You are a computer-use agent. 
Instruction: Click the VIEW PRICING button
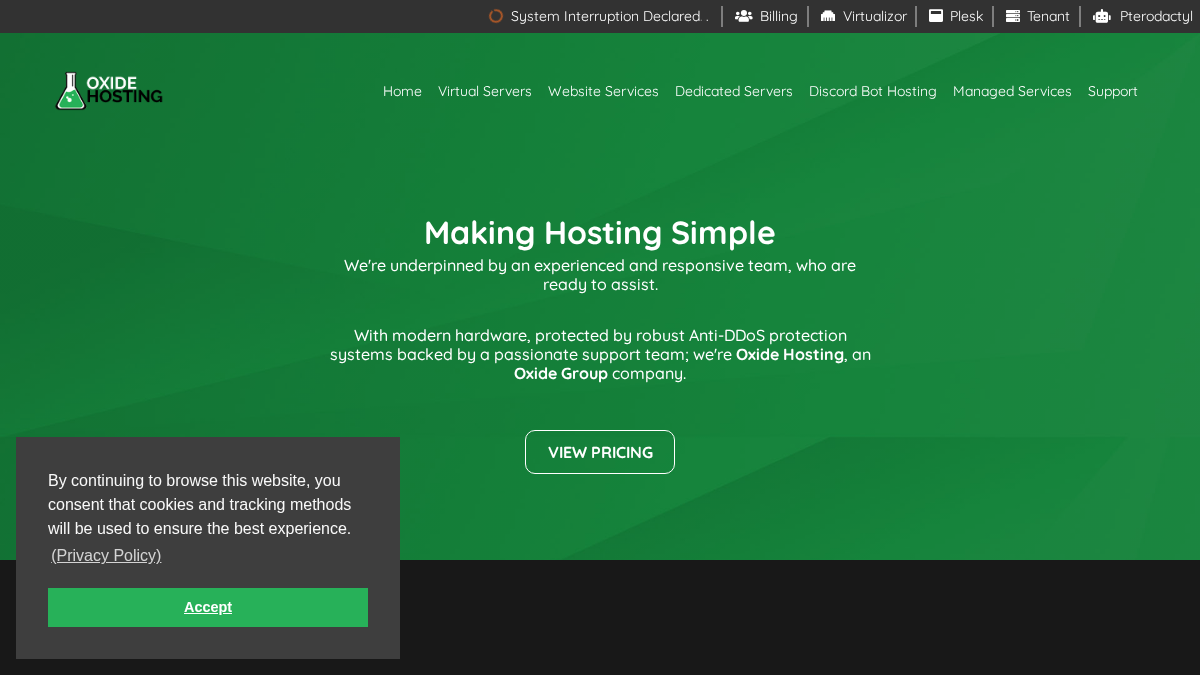pos(600,452)
